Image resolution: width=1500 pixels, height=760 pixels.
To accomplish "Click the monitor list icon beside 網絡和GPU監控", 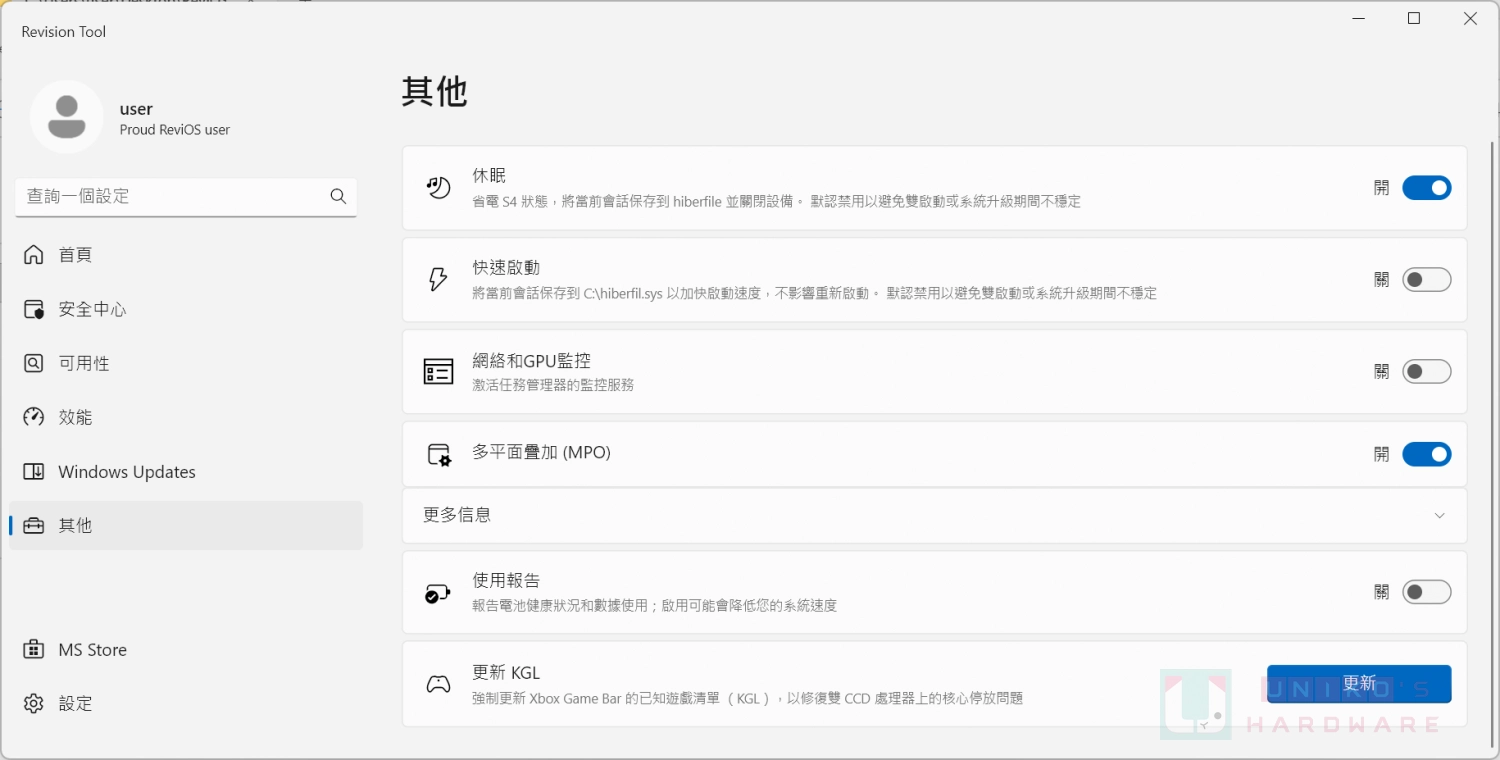I will [x=438, y=371].
